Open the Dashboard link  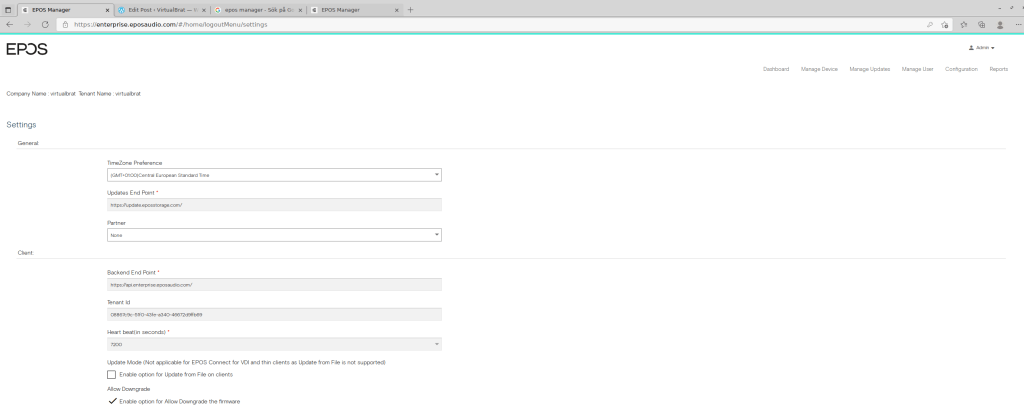click(x=776, y=69)
